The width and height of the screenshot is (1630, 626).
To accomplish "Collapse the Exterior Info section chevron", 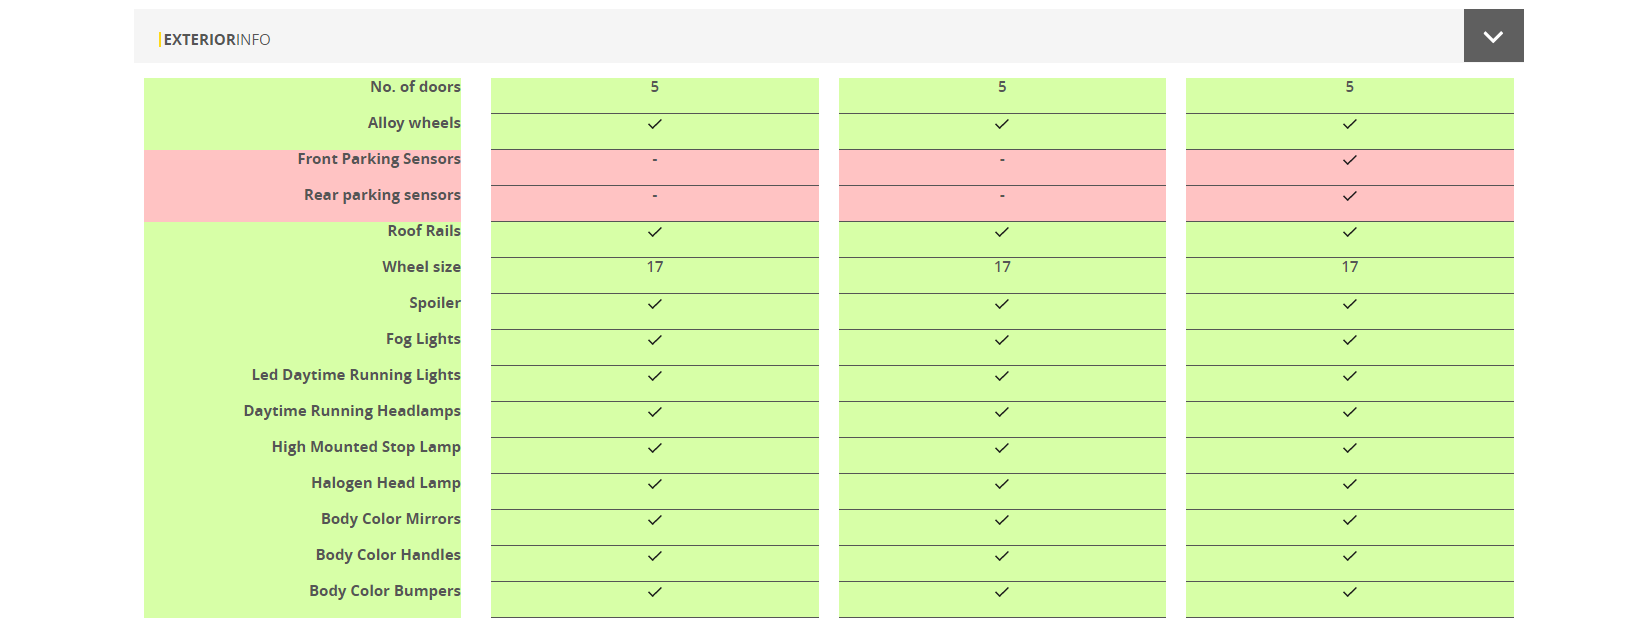I will (x=1493, y=37).
